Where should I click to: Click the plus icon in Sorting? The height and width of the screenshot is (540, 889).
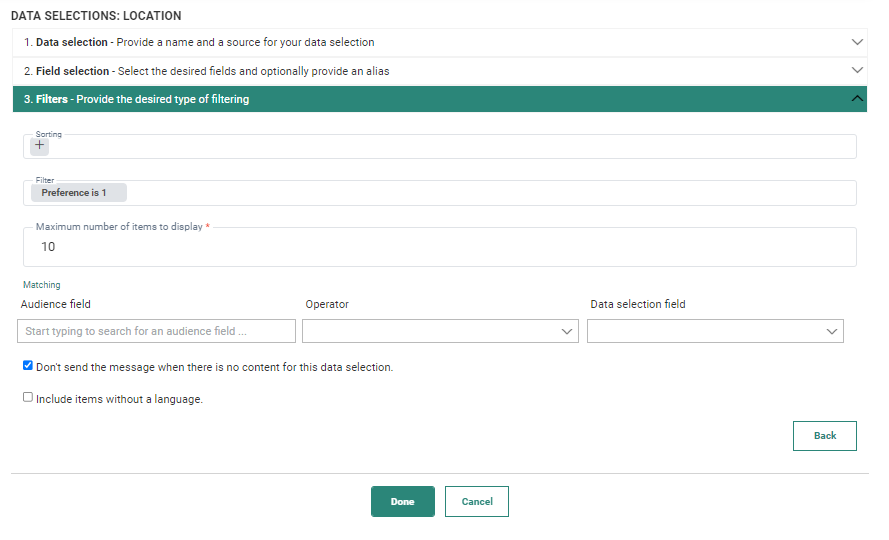pos(40,145)
